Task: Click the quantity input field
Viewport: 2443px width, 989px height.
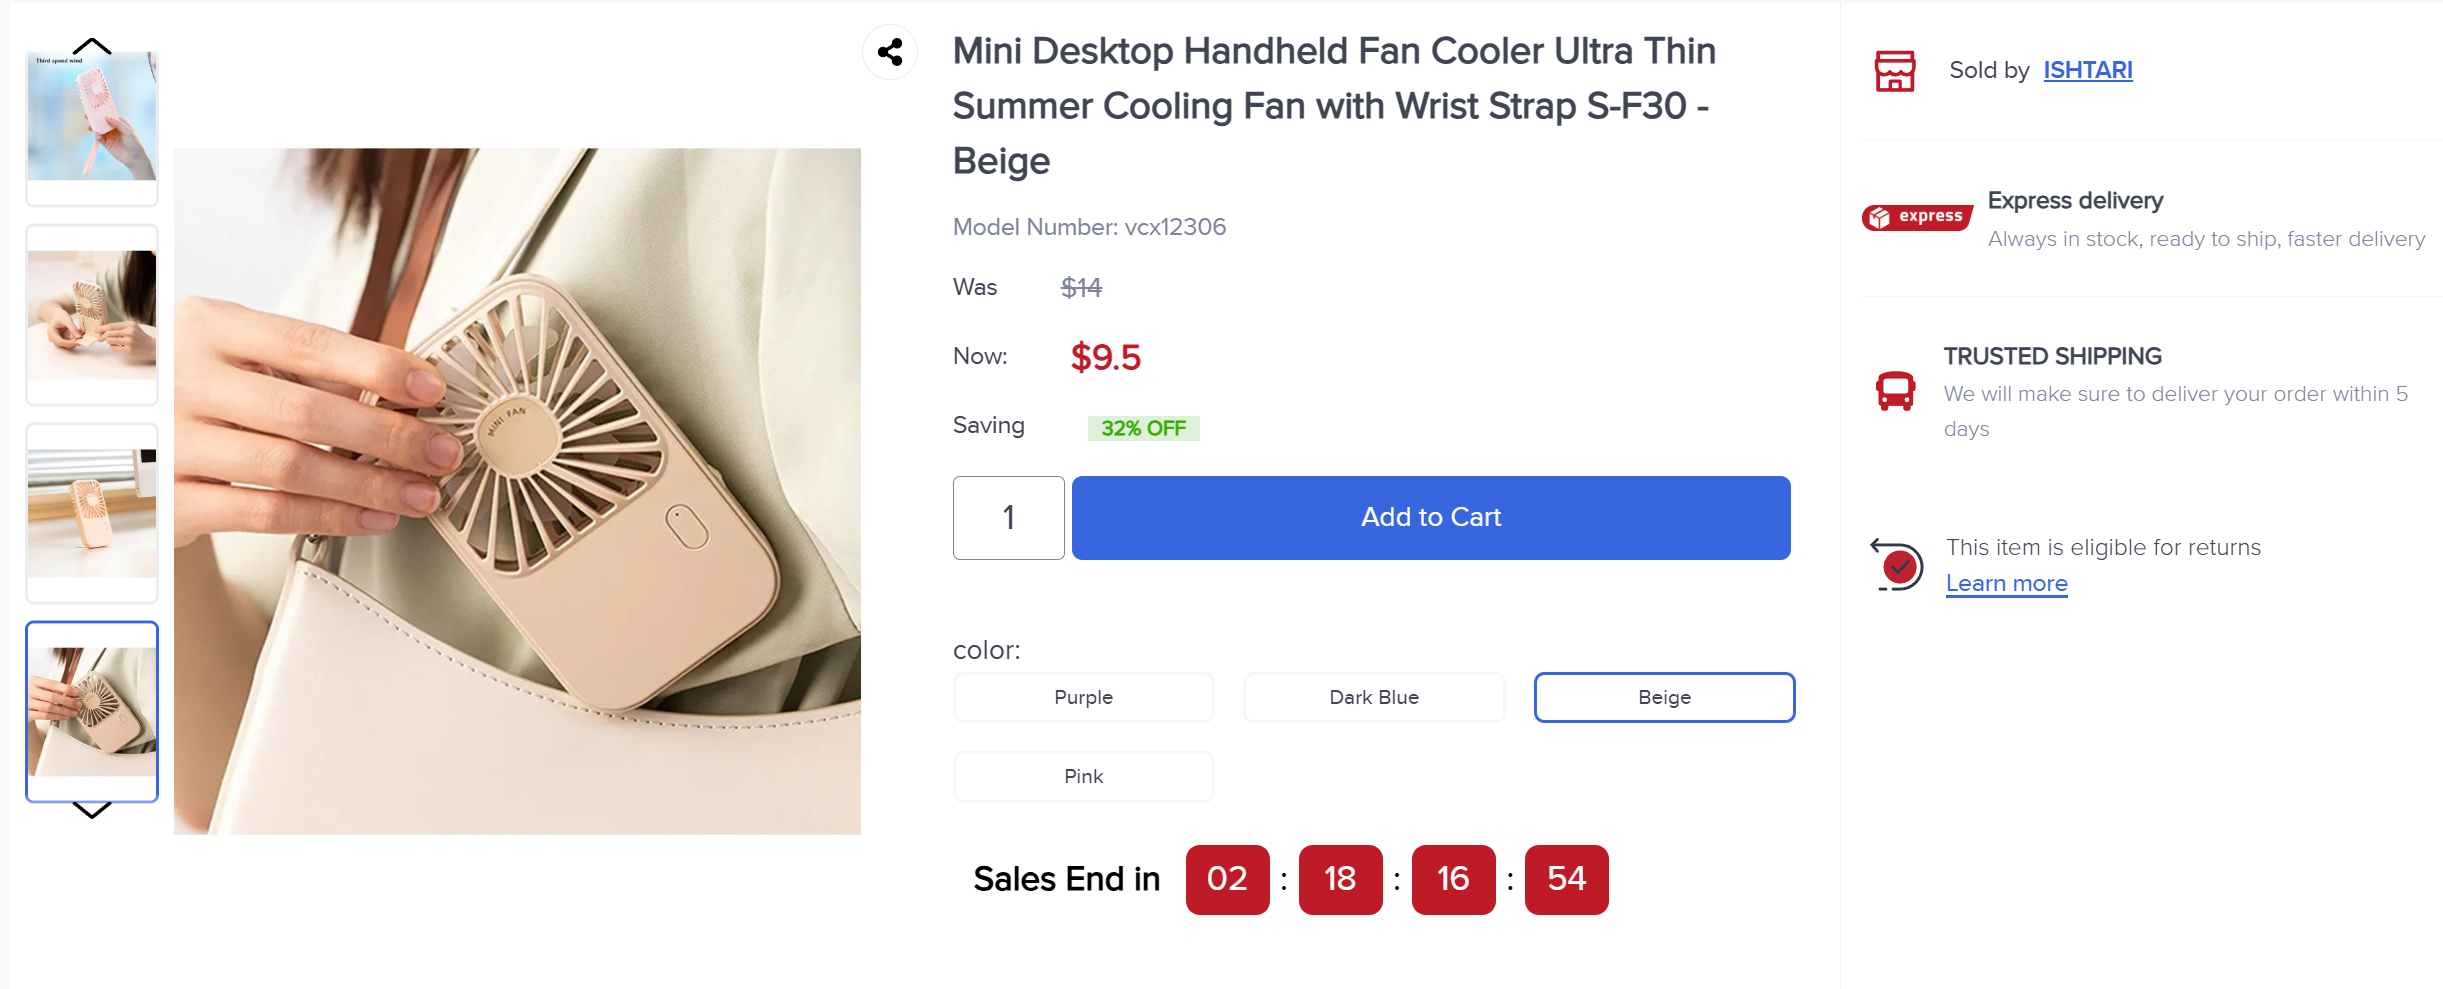Action: tap(1008, 518)
